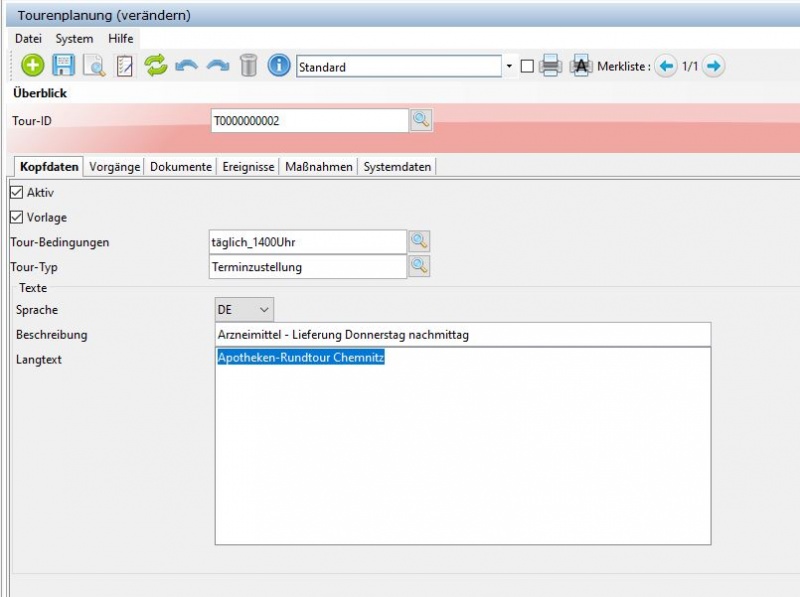The image size is (800, 597).
Task: Uncheck the Aktiv checkbox
Action: 16,192
